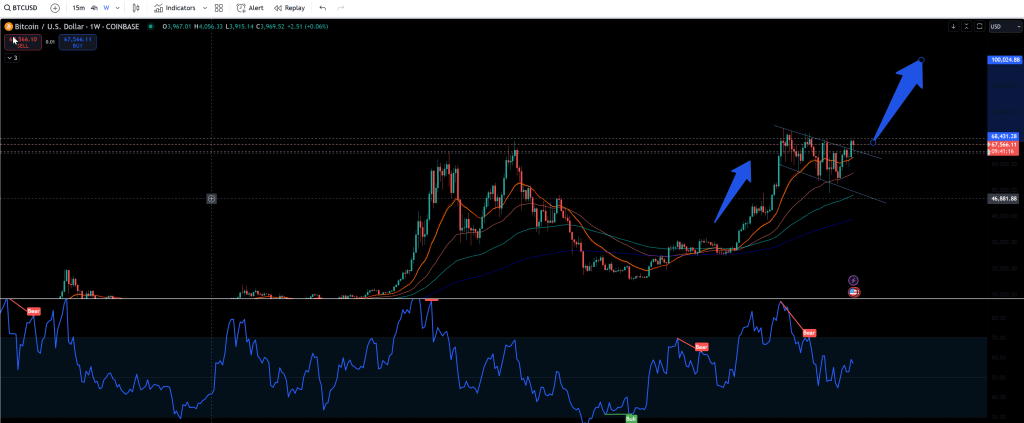This screenshot has height=423, width=1024.
Task: Click the purple lightning event icon
Action: [853, 280]
